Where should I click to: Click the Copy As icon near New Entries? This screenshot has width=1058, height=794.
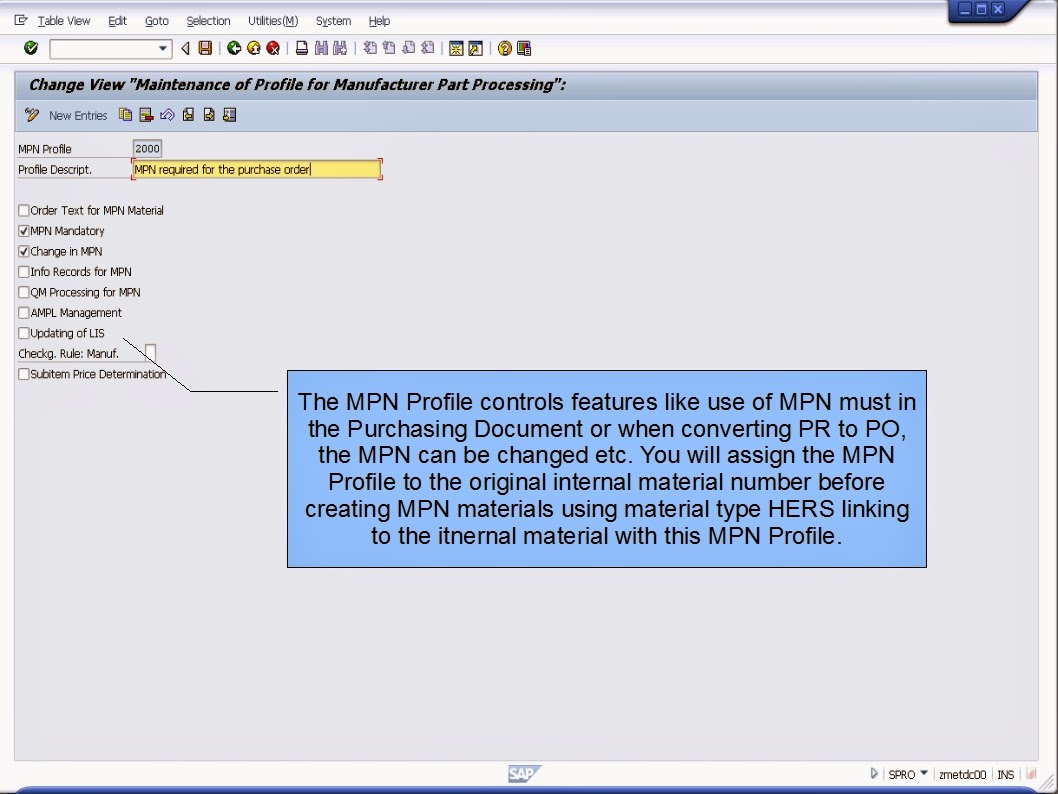point(126,115)
